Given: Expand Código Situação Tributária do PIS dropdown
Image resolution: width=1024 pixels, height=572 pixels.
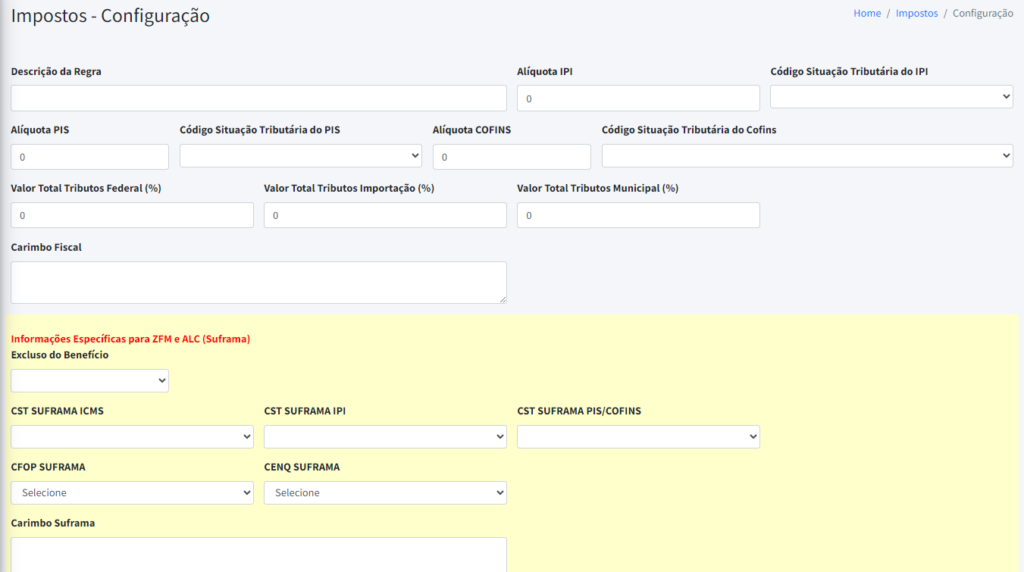Looking at the screenshot, I should (x=300, y=155).
